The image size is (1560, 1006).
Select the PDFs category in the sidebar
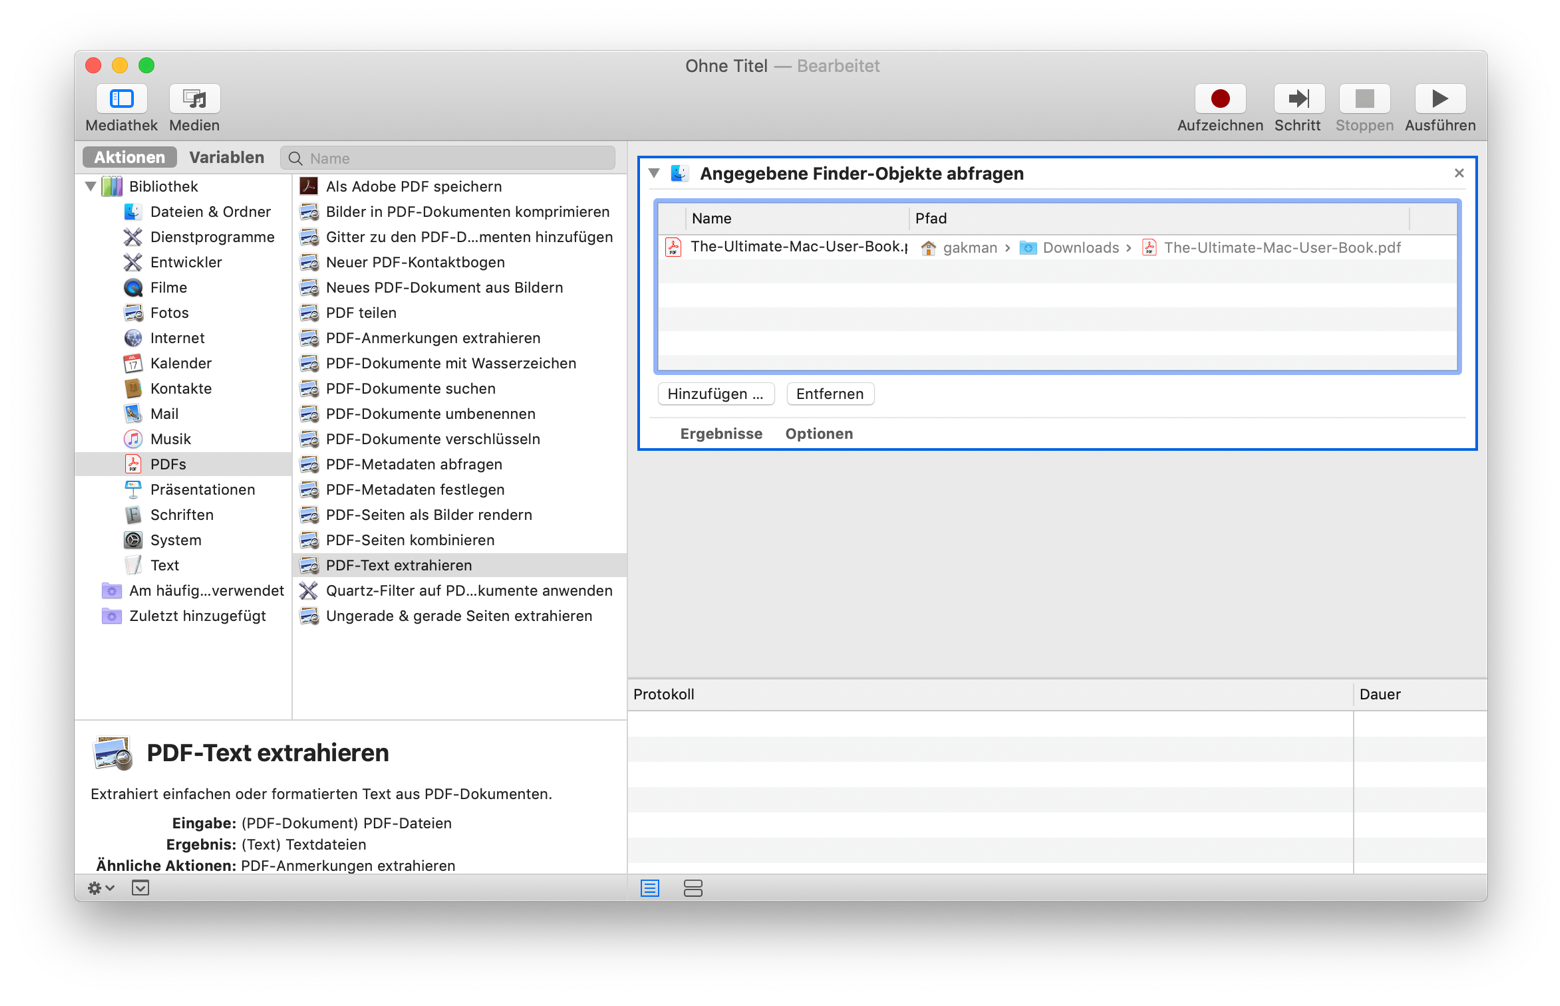169,463
